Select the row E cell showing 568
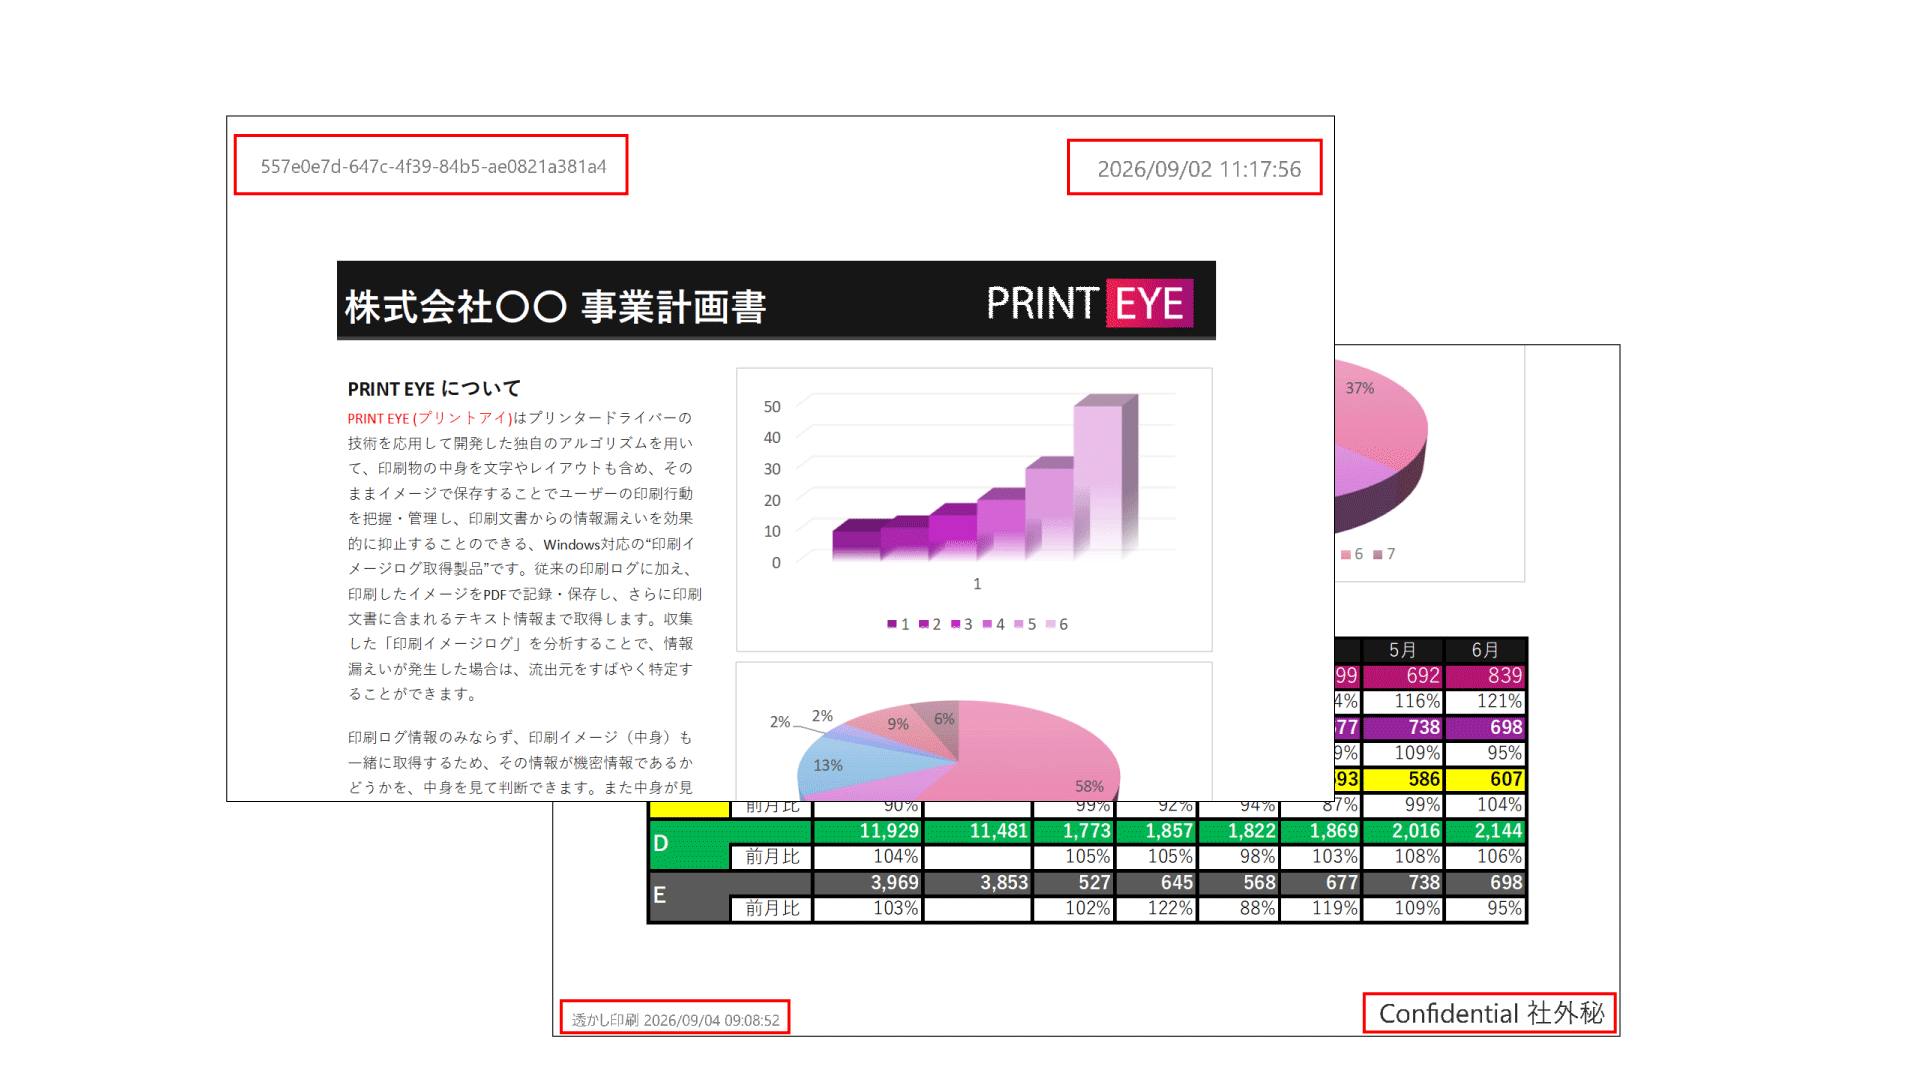The height and width of the screenshot is (1080, 1920). point(1238,883)
